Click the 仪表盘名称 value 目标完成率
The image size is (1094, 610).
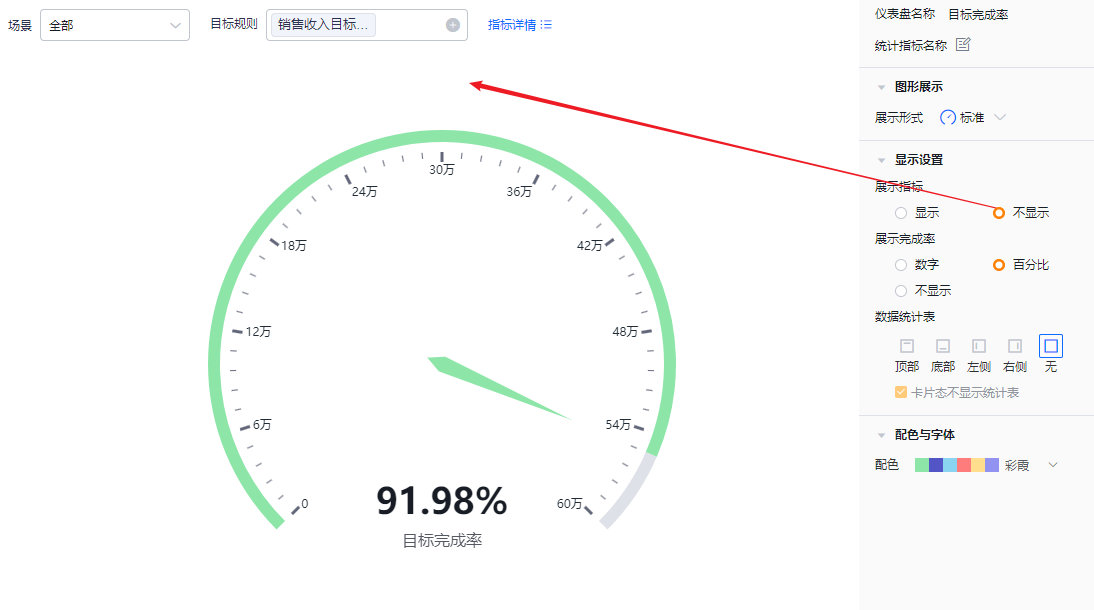(978, 15)
